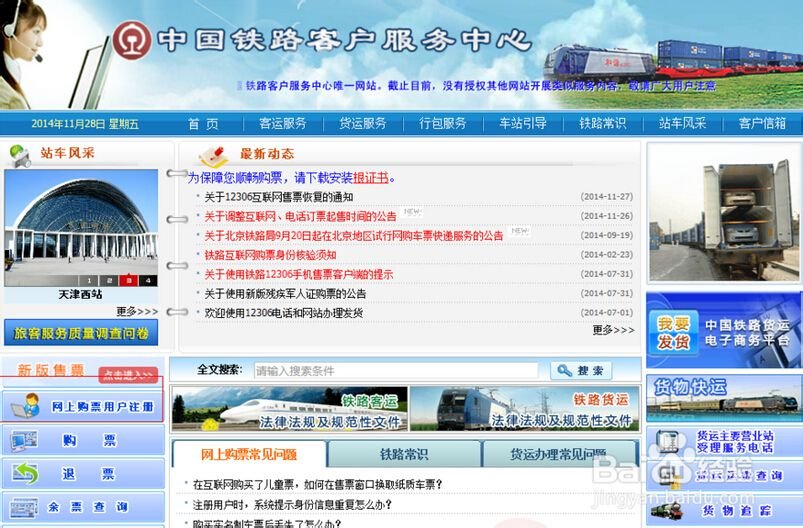
Task: Open 客户信箱 in the navigation bar
Action: click(762, 123)
